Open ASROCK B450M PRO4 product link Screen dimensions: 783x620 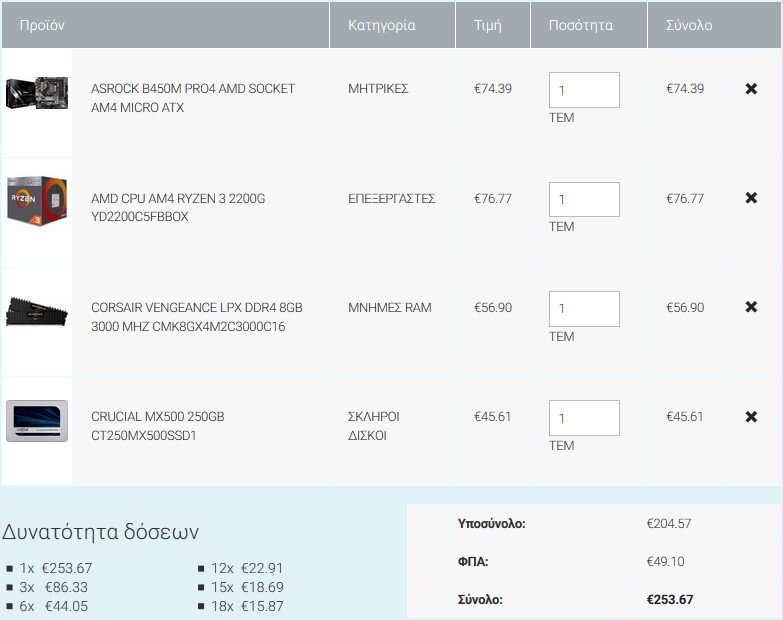[193, 98]
